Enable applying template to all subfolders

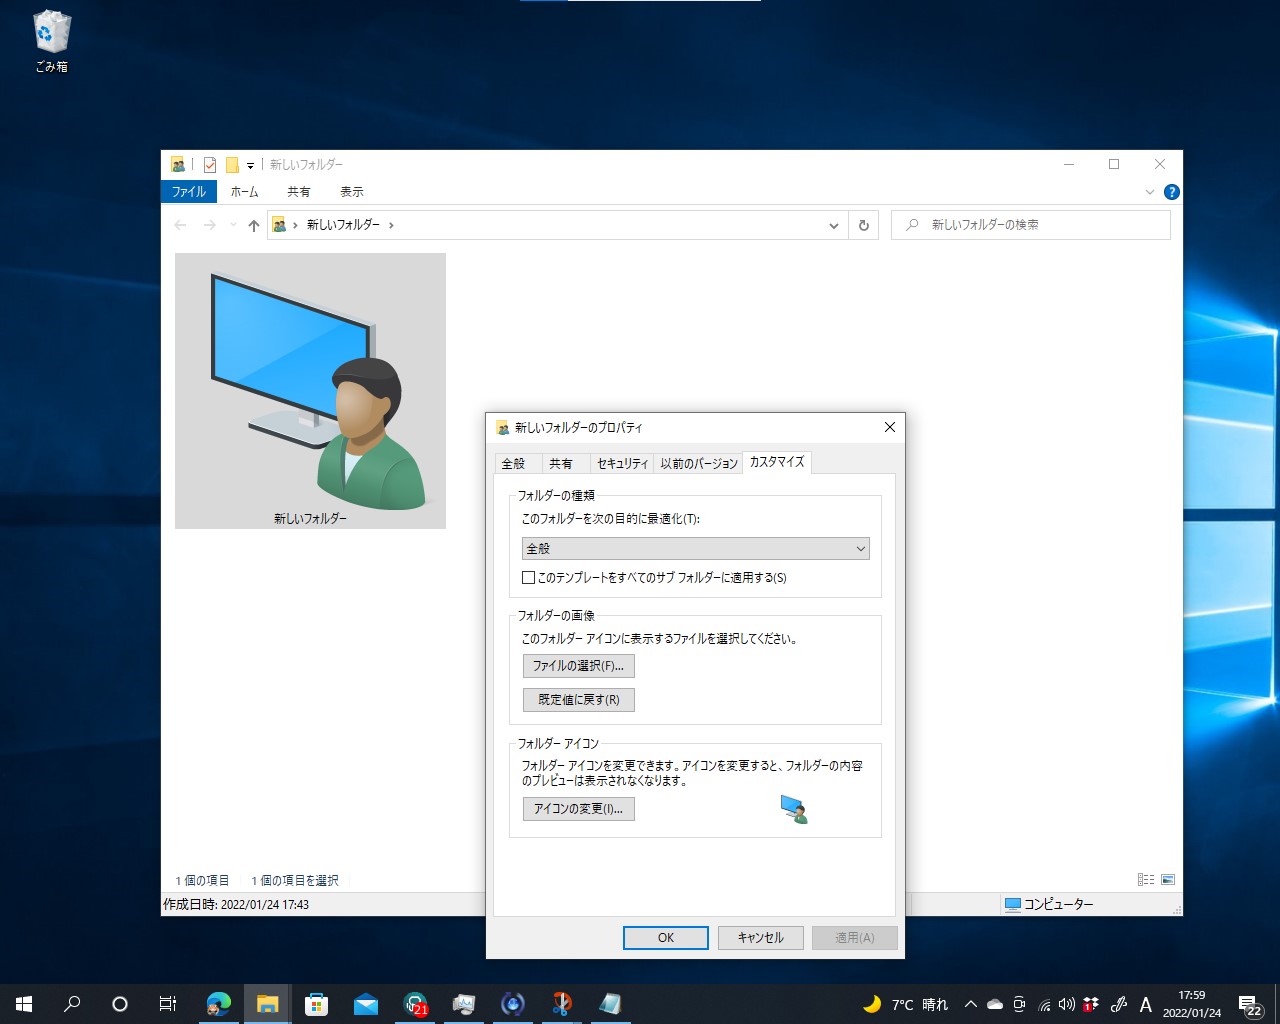[528, 577]
